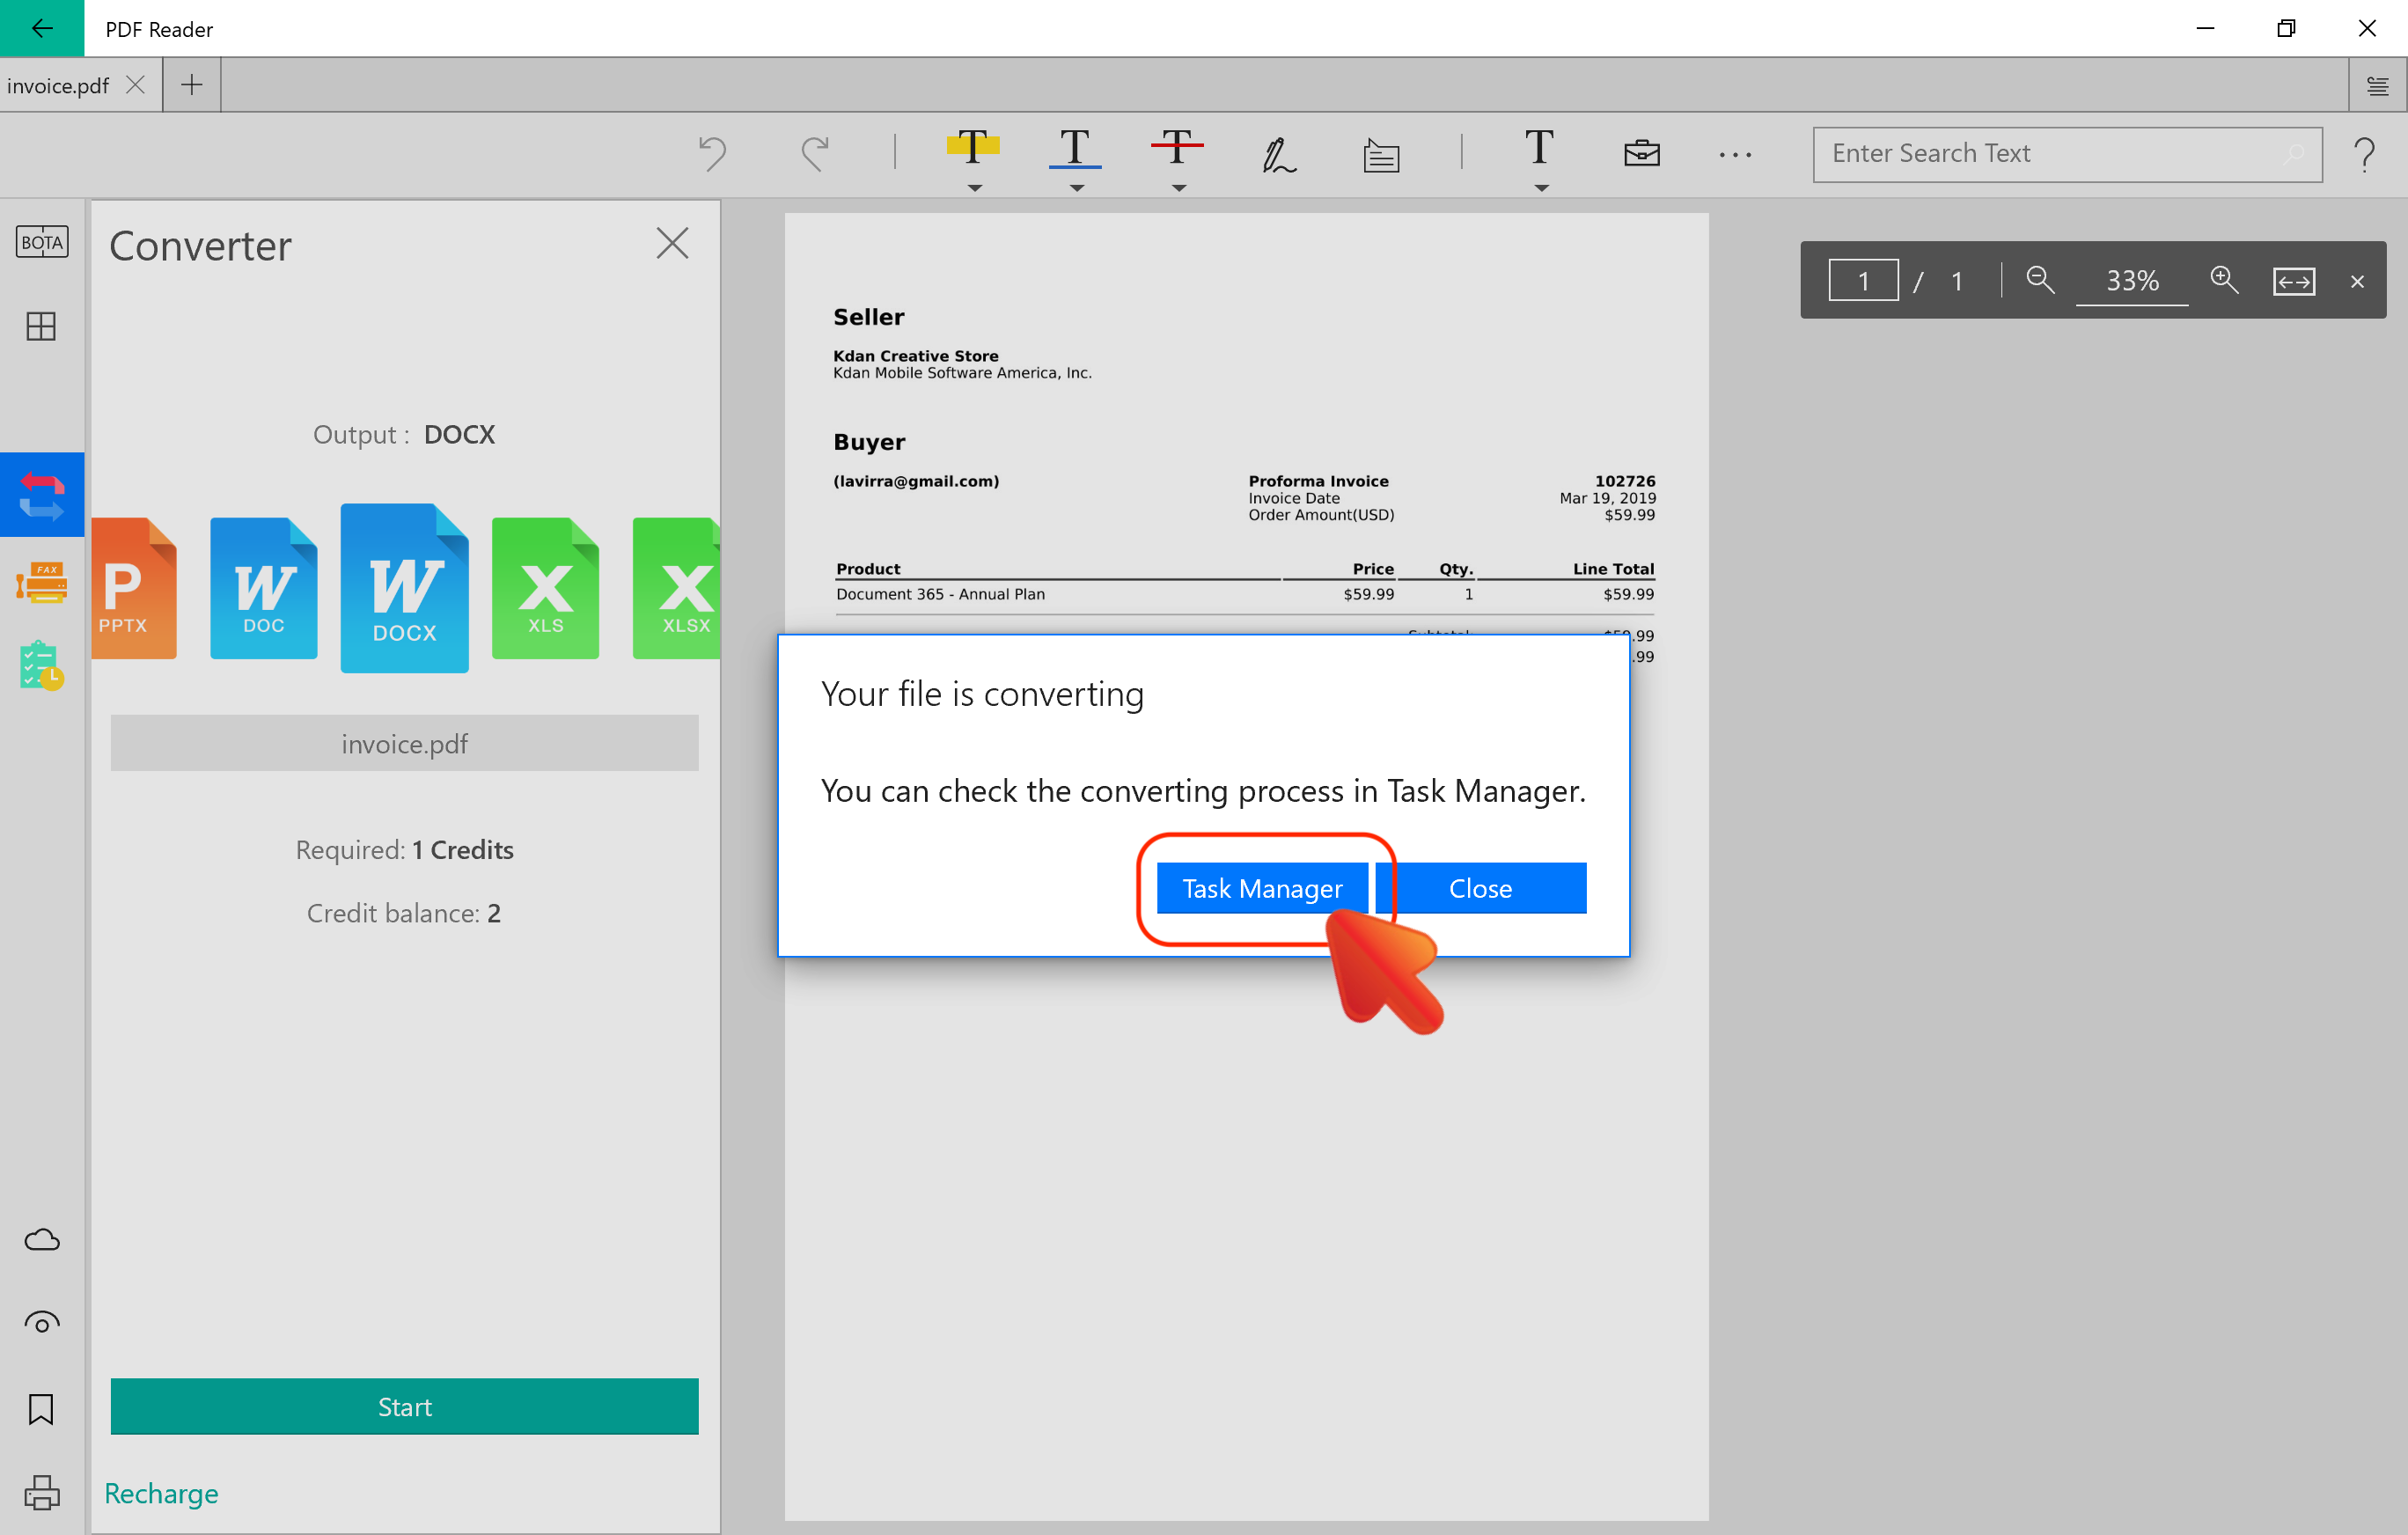This screenshot has height=1535, width=2408.
Task: Toggle the reading view eye icon
Action: pyautogui.click(x=42, y=1323)
